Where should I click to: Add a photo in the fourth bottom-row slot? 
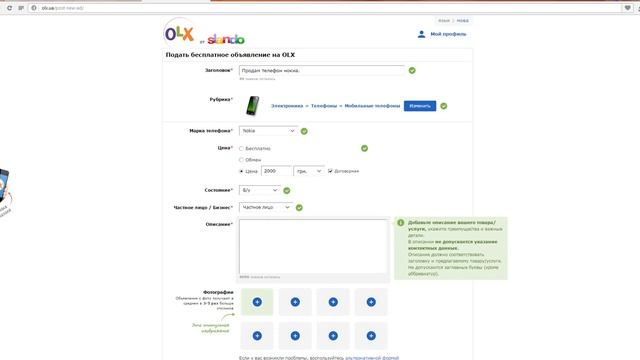pyautogui.click(x=371, y=336)
